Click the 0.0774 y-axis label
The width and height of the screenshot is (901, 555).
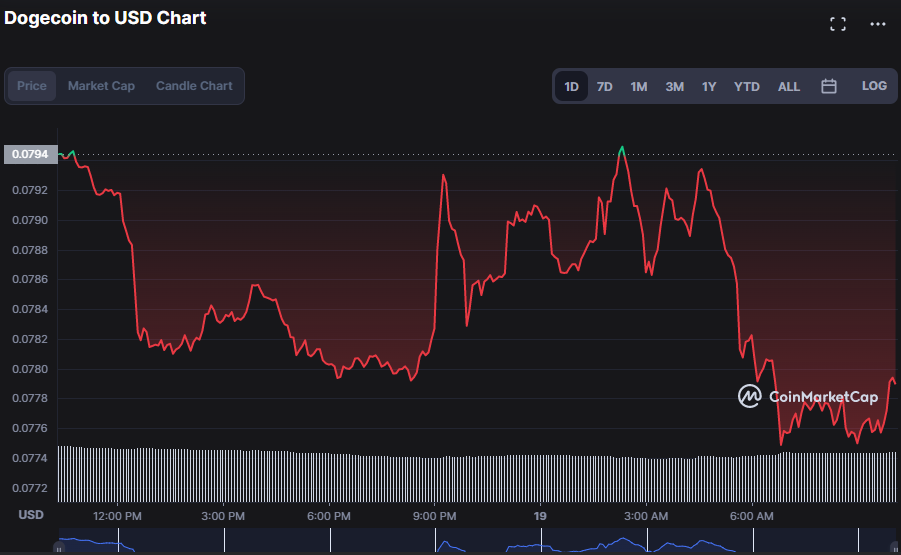(x=30, y=458)
